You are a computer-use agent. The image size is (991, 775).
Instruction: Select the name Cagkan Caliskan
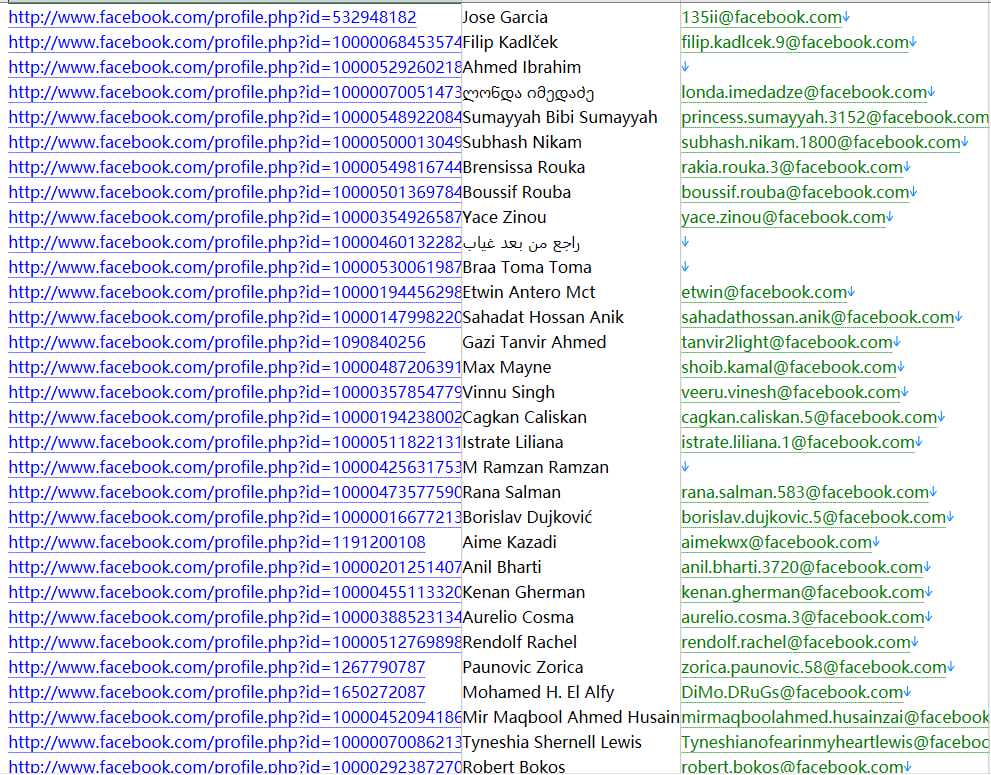[x=525, y=417]
